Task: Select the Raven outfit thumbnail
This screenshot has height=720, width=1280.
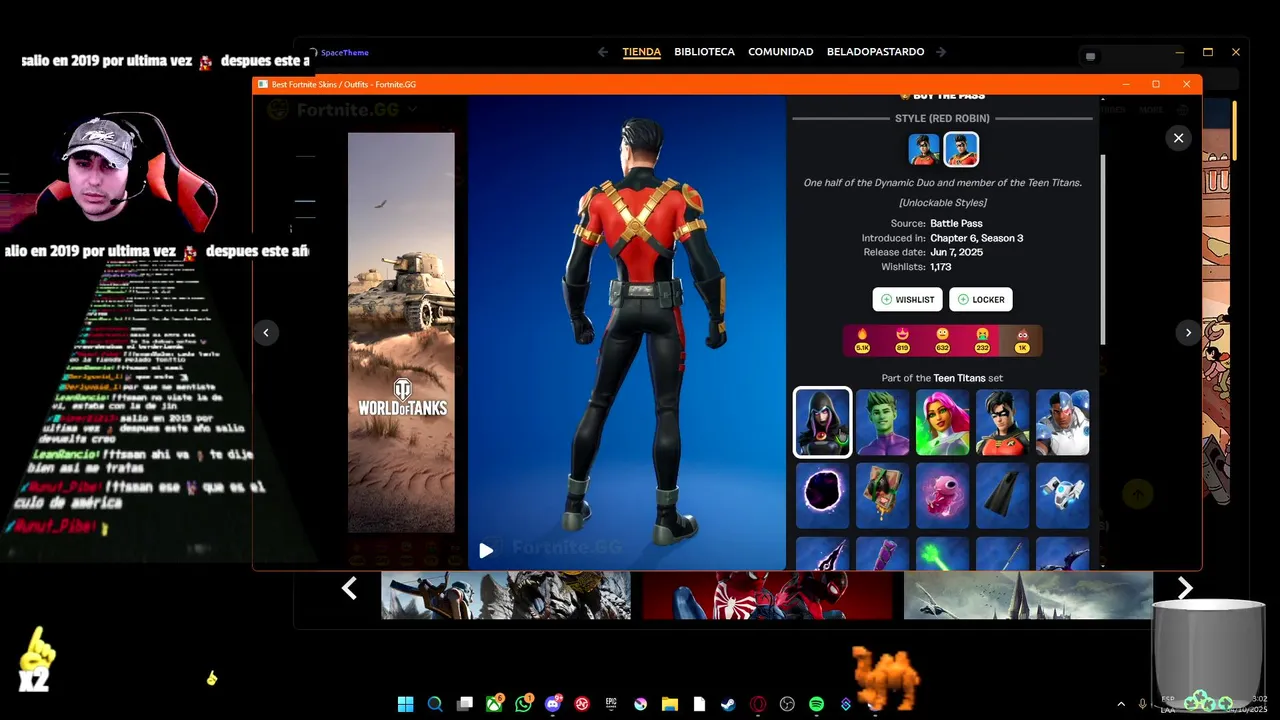Action: click(822, 422)
